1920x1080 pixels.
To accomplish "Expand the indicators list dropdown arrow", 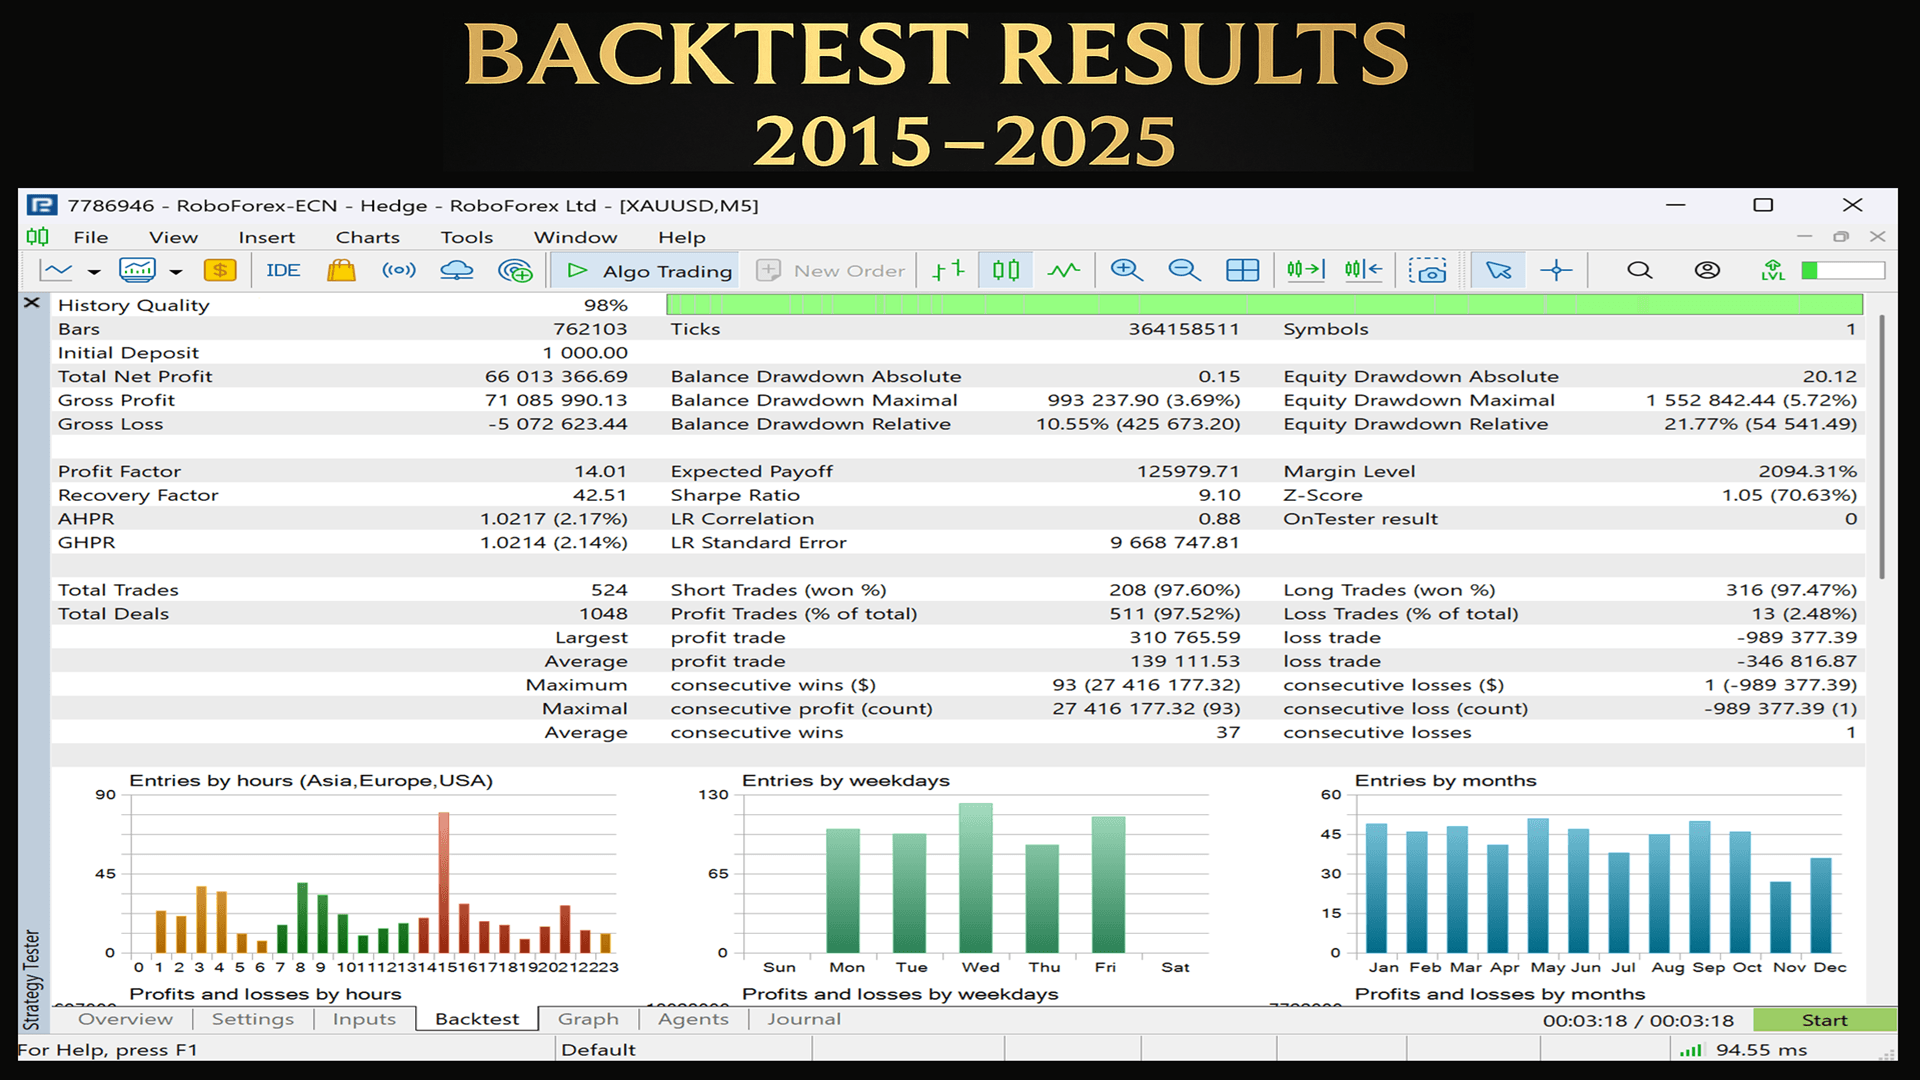I will (x=176, y=271).
